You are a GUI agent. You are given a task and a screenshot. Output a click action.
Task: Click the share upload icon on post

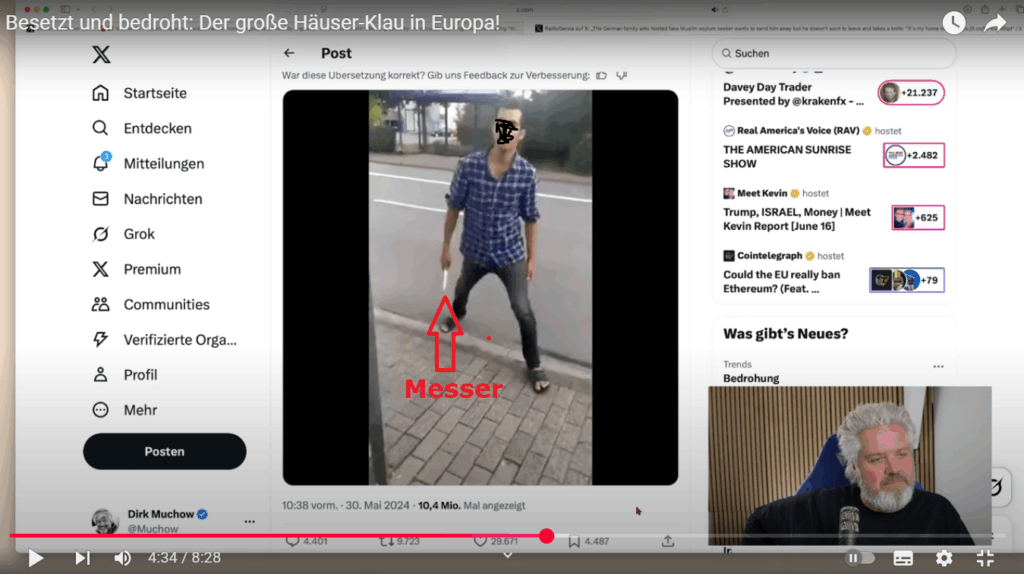pos(667,541)
